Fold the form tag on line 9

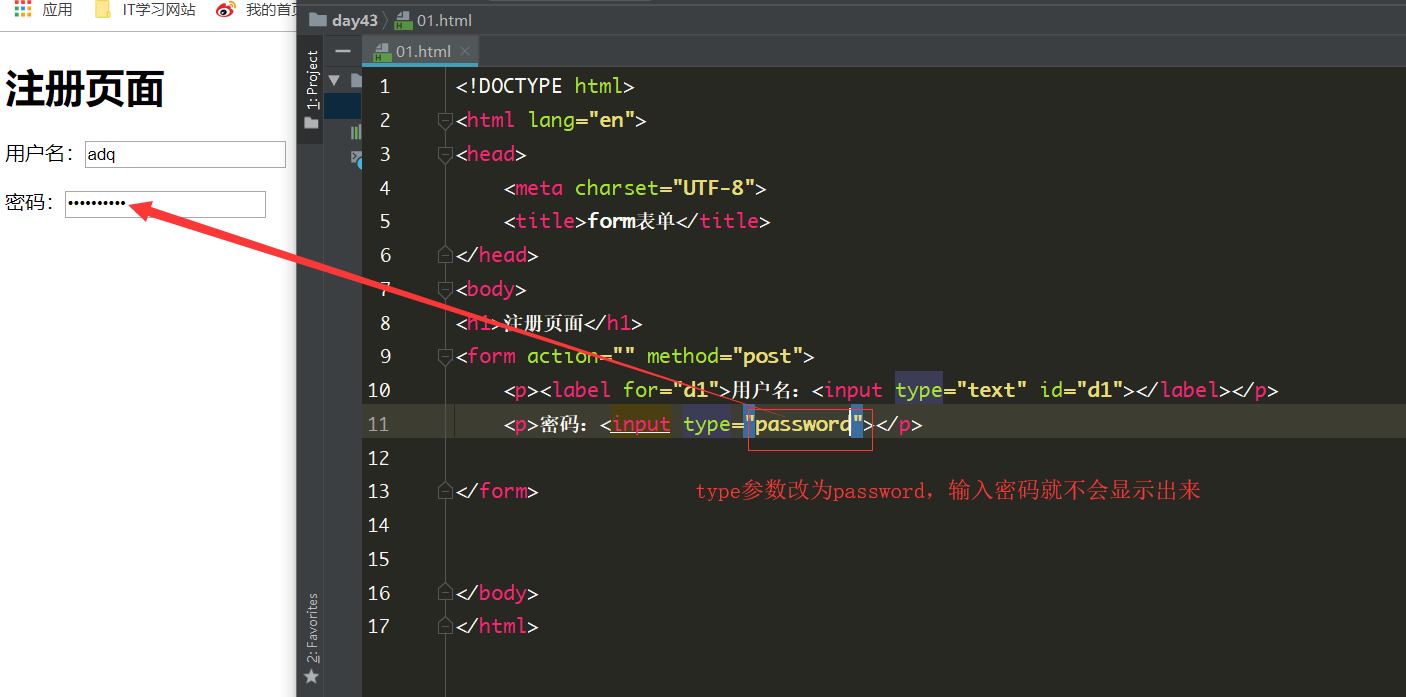(x=445, y=356)
